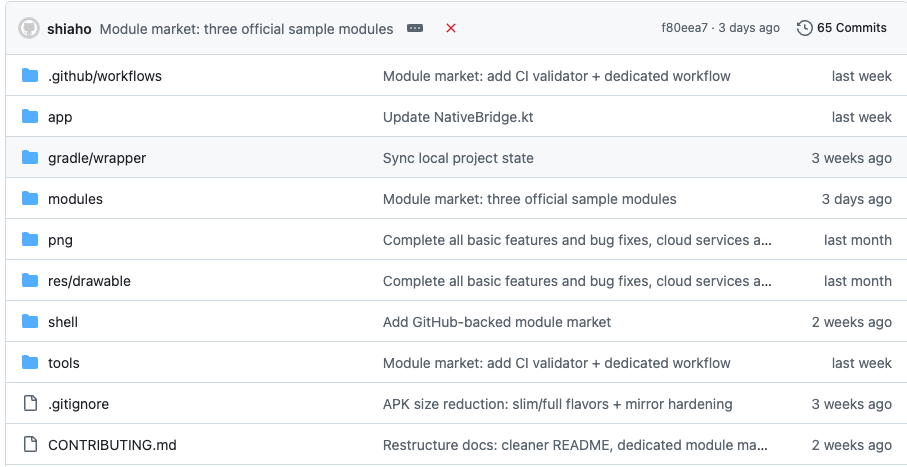
Task: Open the 65 Commits history
Action: click(x=842, y=28)
